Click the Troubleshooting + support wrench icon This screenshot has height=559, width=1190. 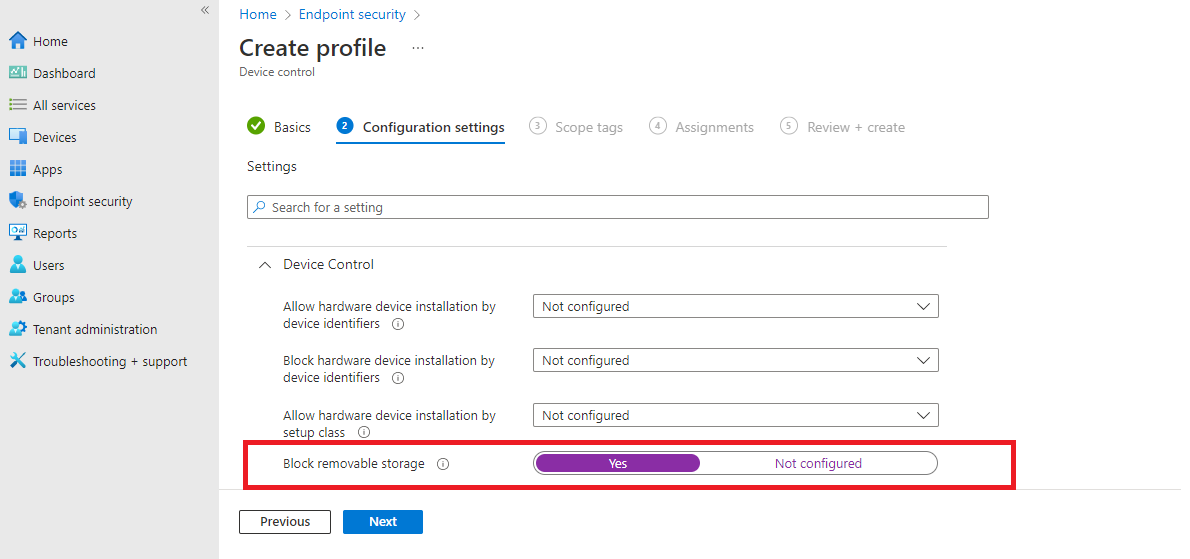point(18,361)
